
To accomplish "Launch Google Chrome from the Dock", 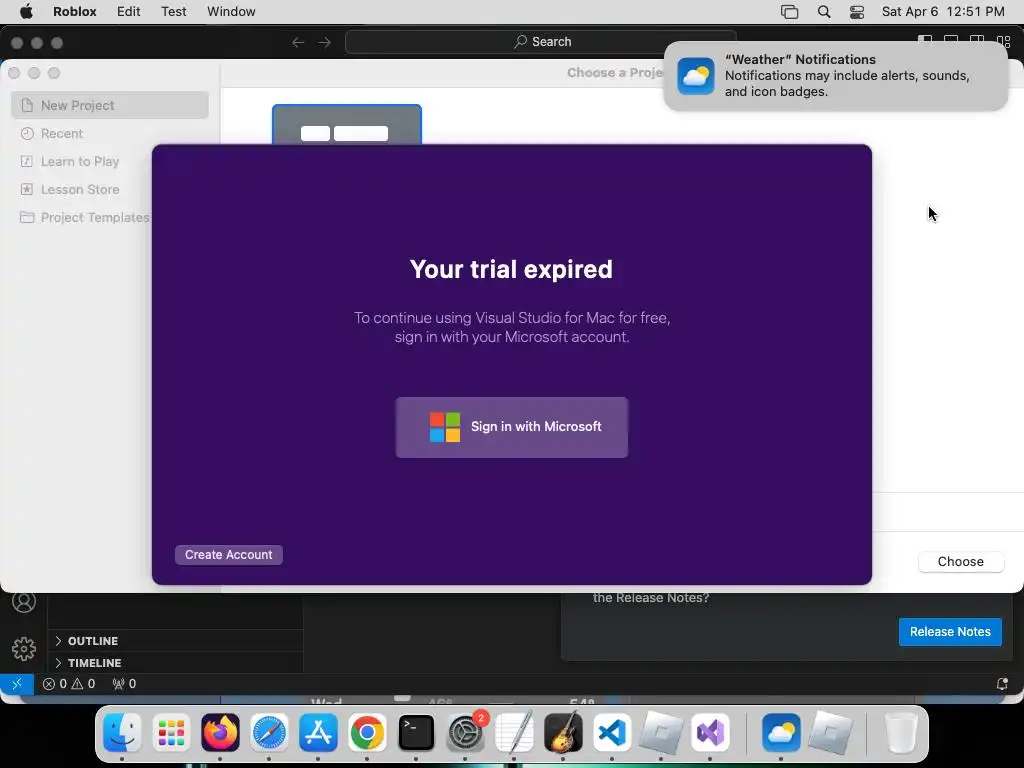I will (x=367, y=732).
